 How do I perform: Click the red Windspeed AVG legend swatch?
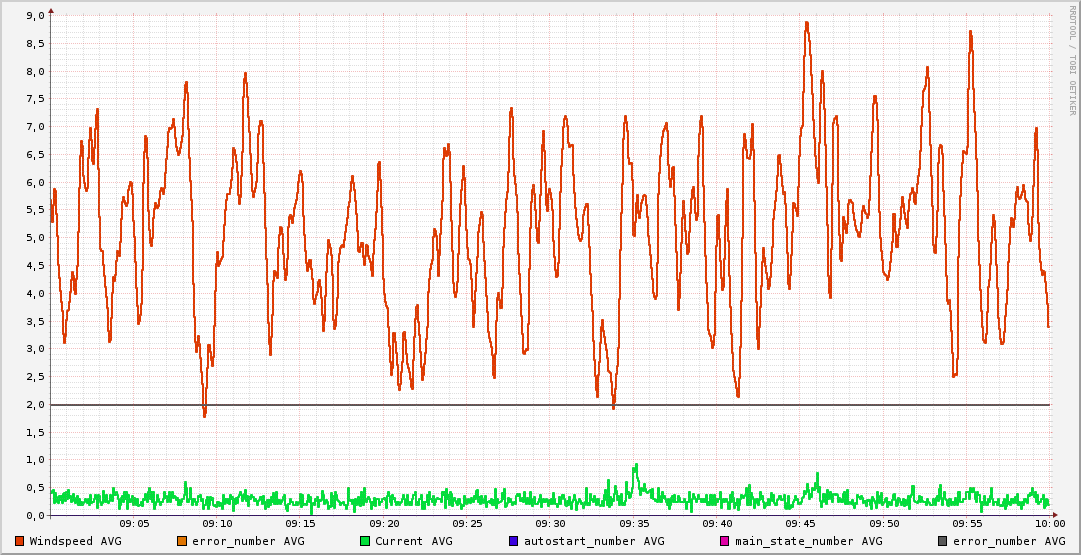20,541
